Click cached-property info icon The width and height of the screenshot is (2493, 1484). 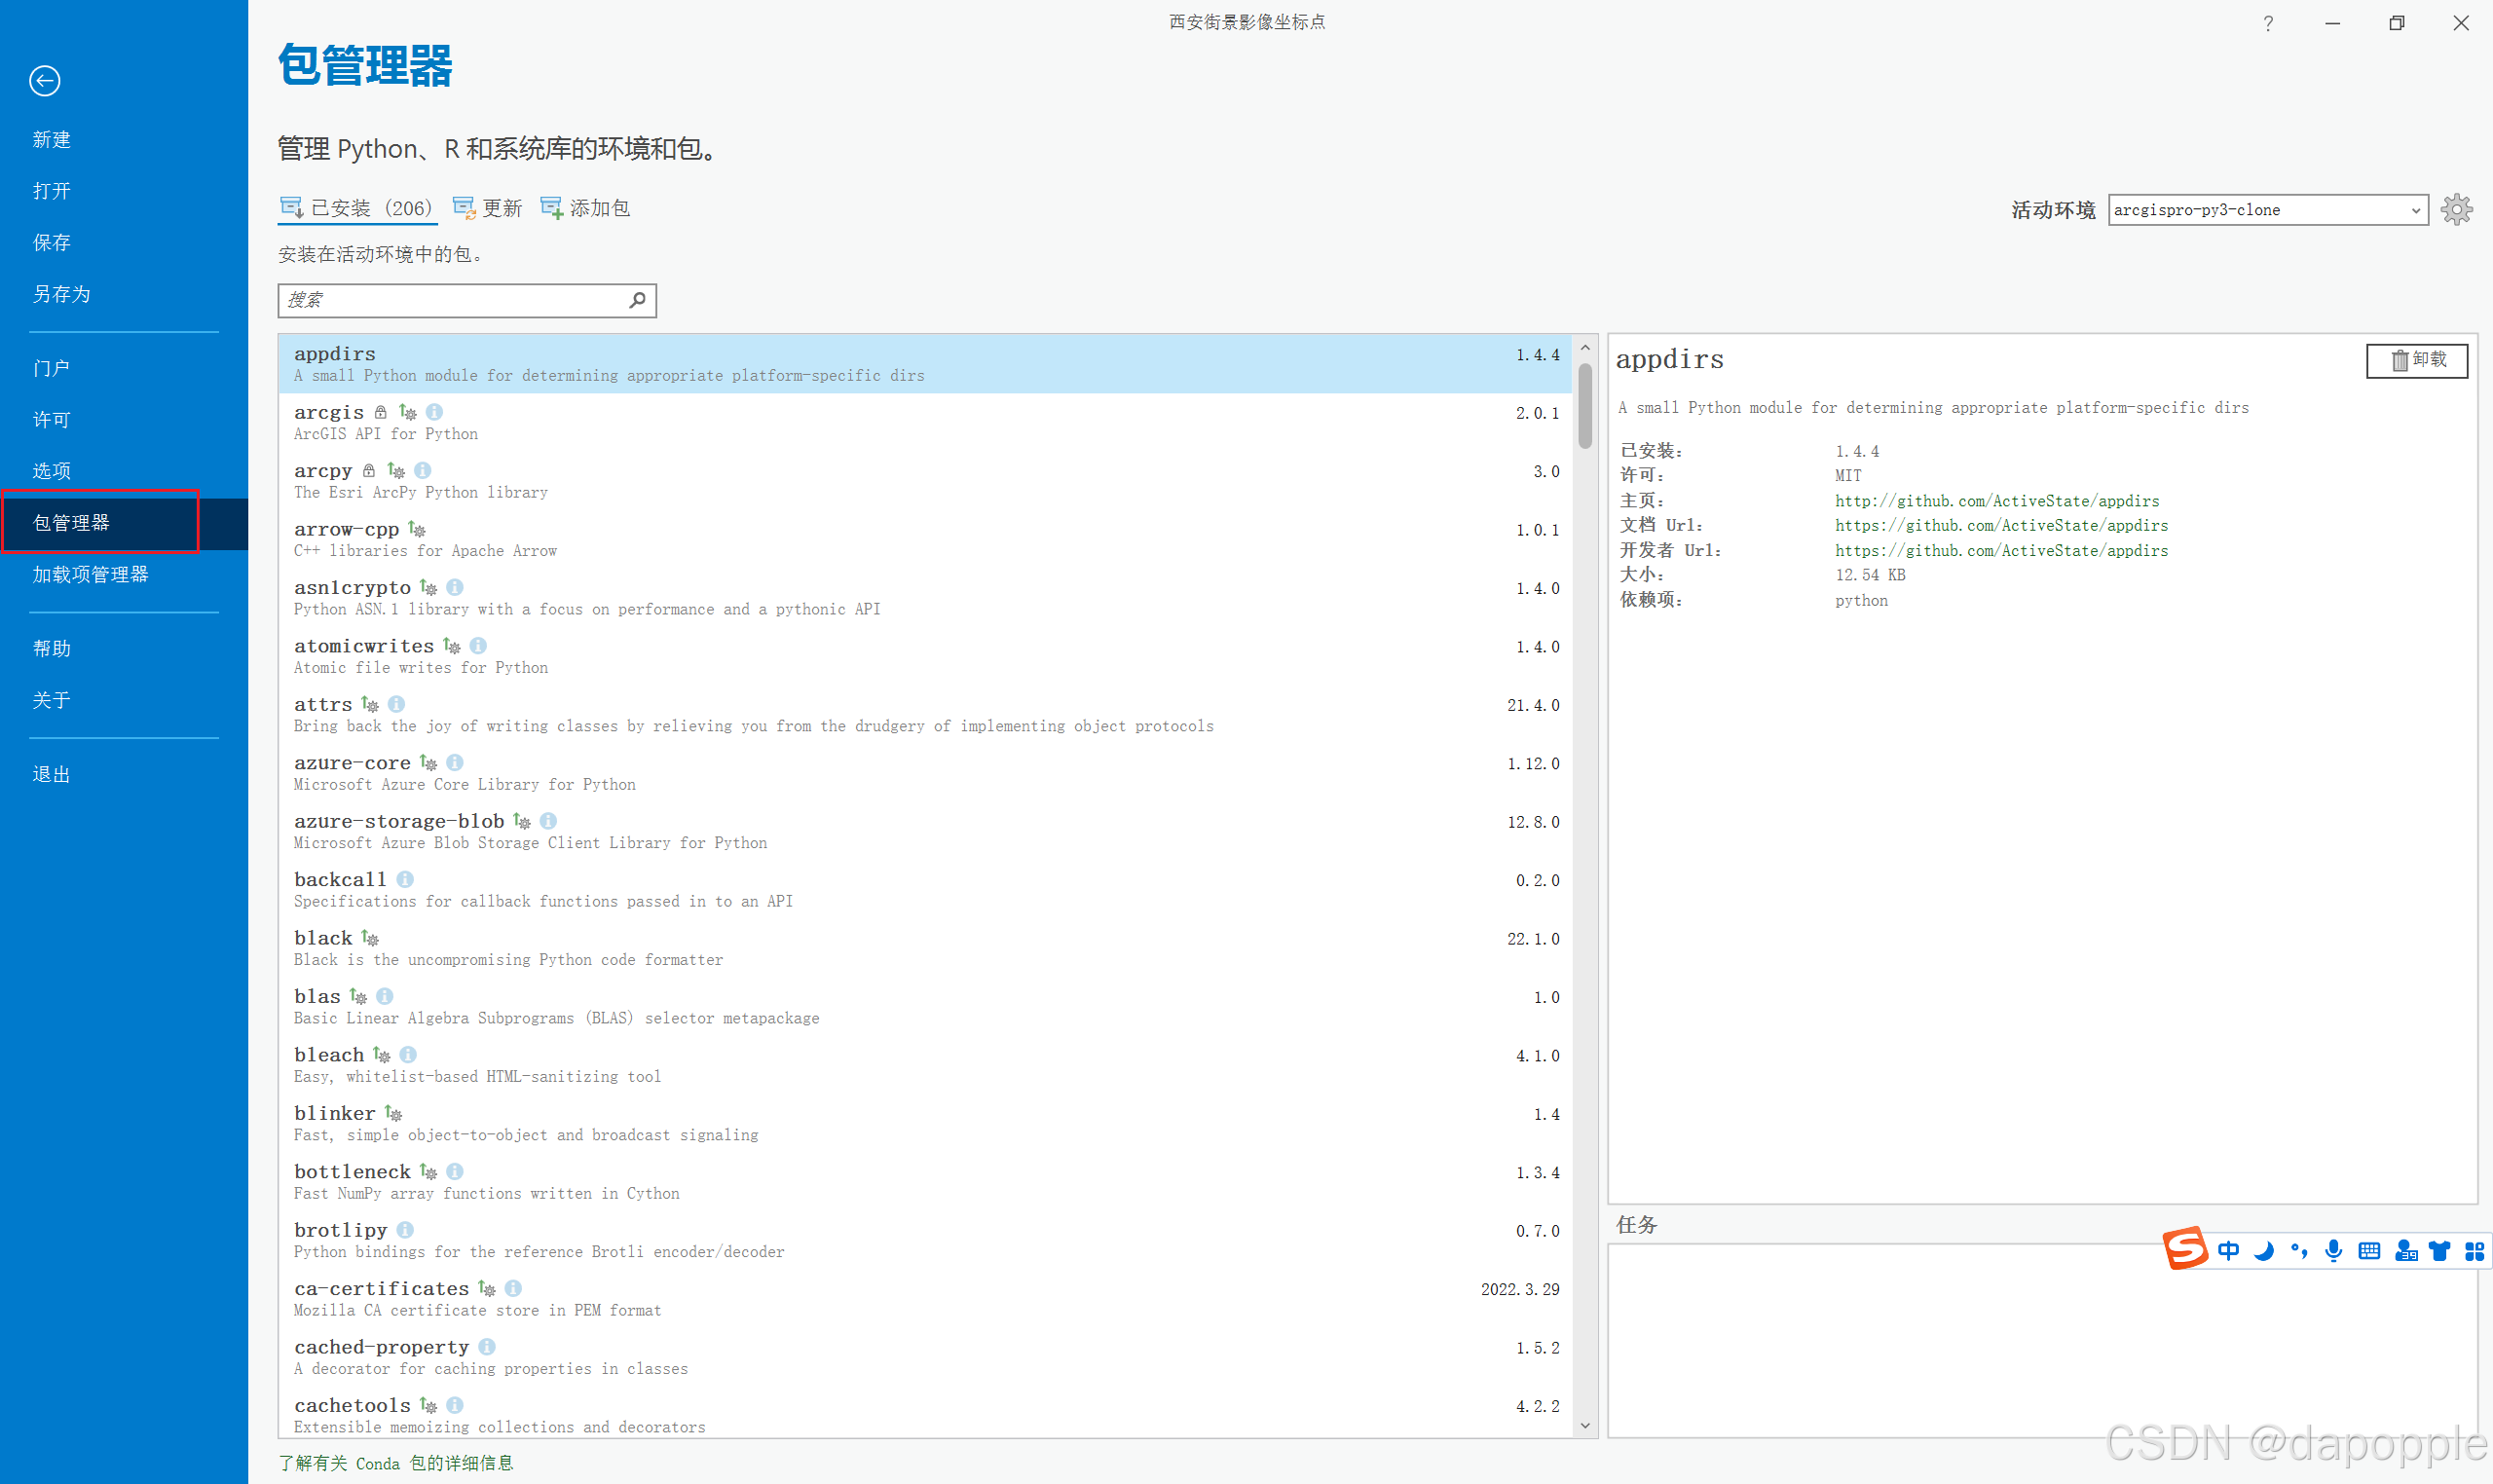pyautogui.click(x=486, y=1347)
